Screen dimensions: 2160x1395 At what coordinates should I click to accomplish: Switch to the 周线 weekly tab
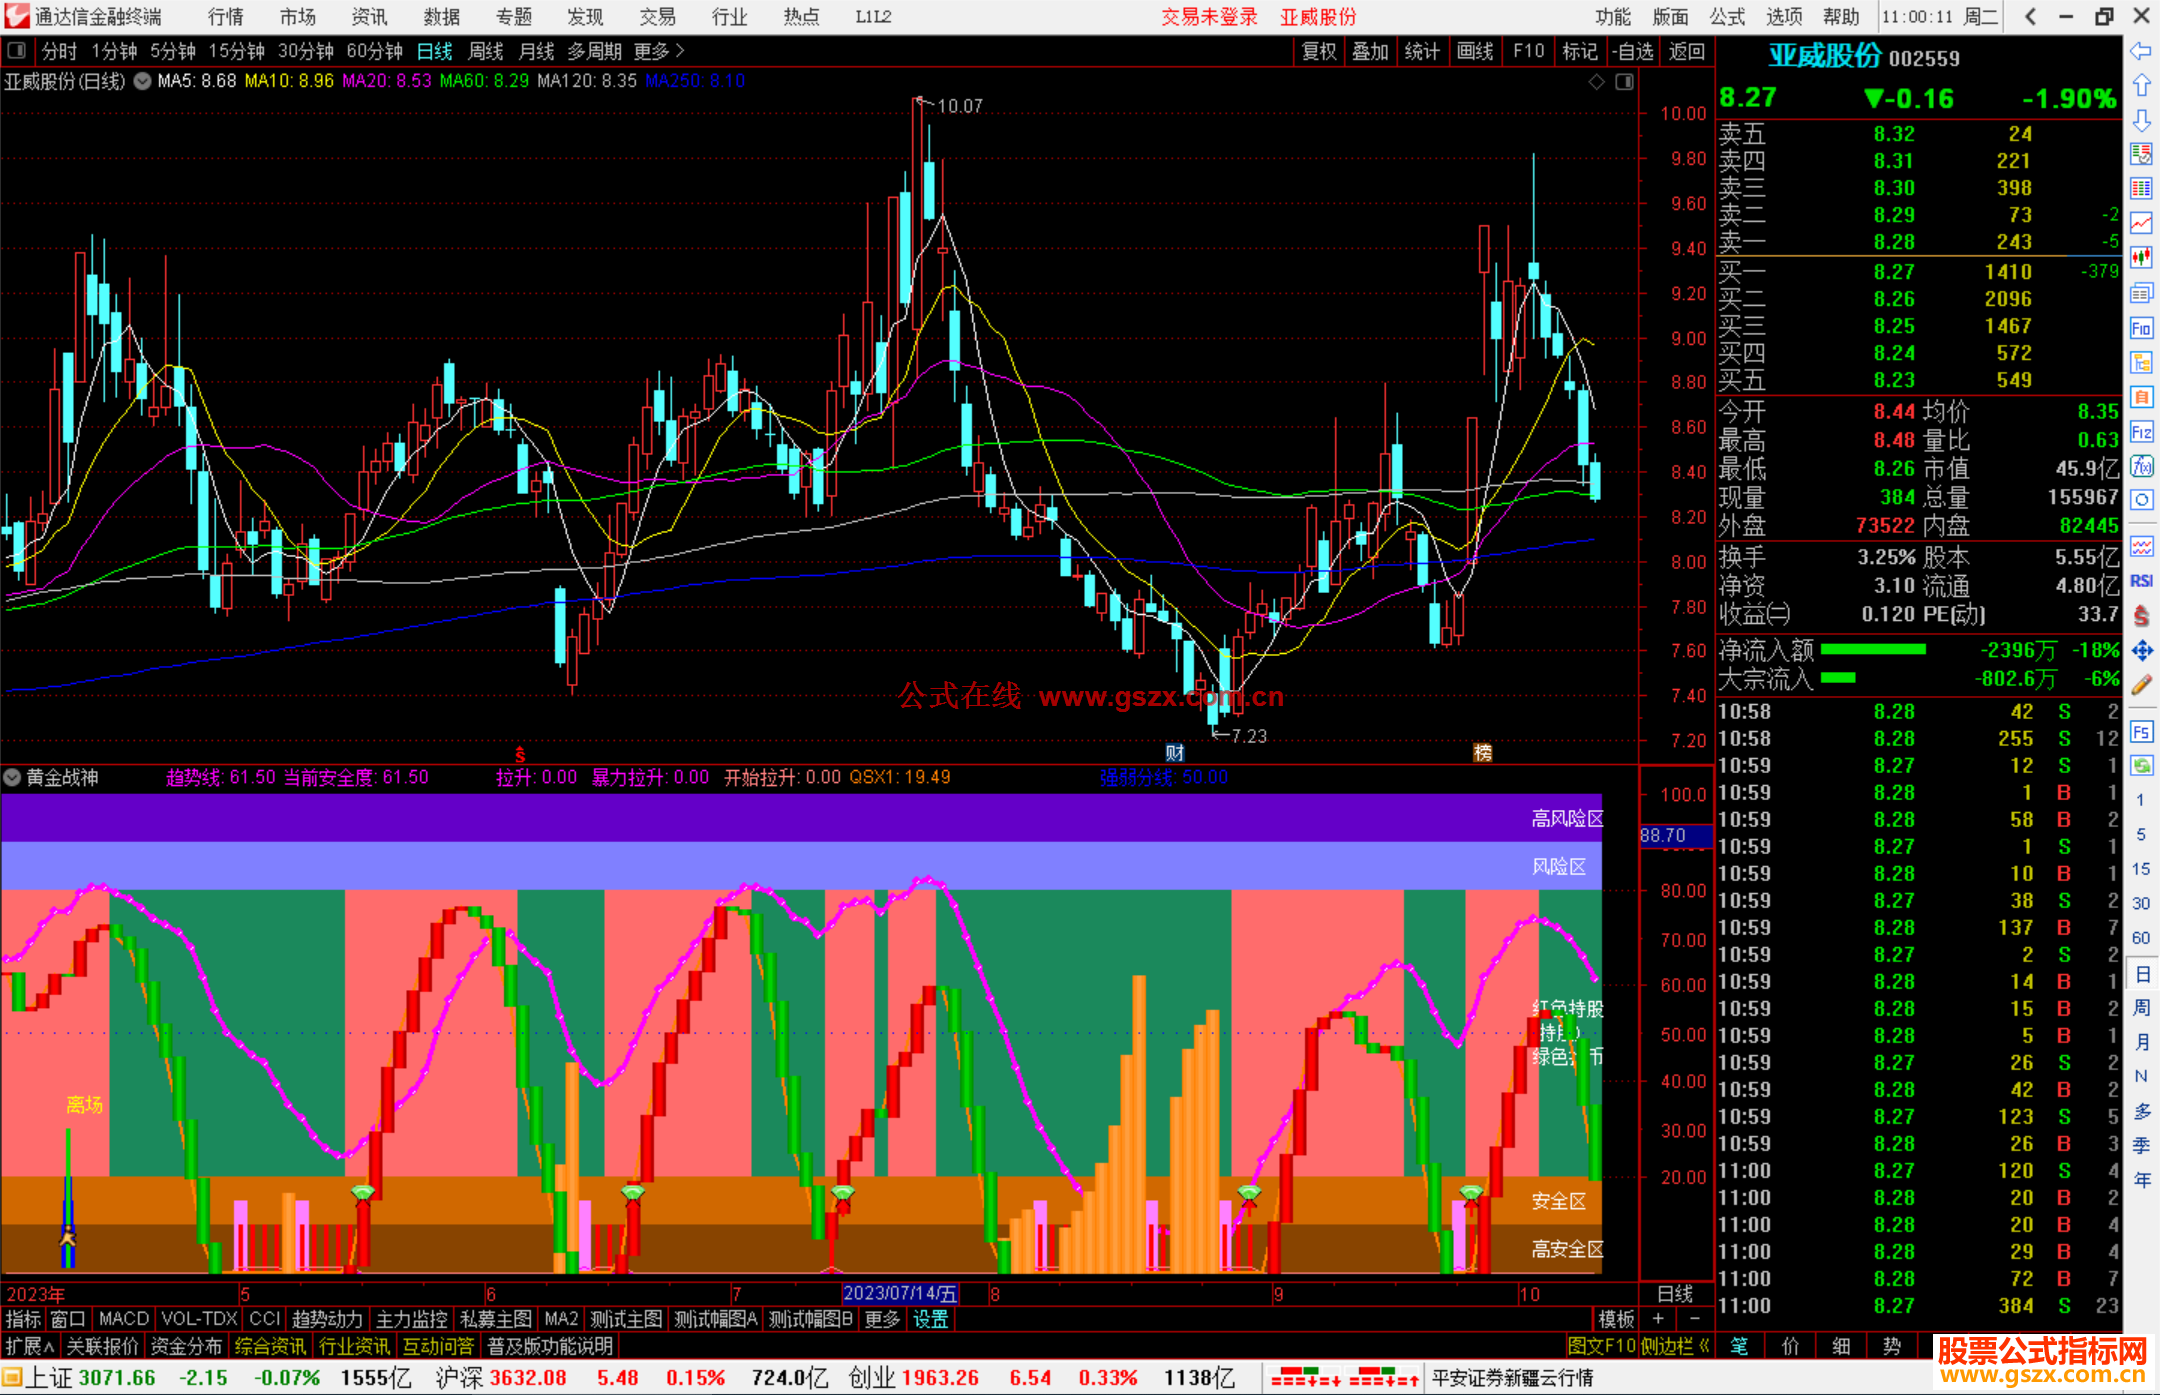(486, 51)
